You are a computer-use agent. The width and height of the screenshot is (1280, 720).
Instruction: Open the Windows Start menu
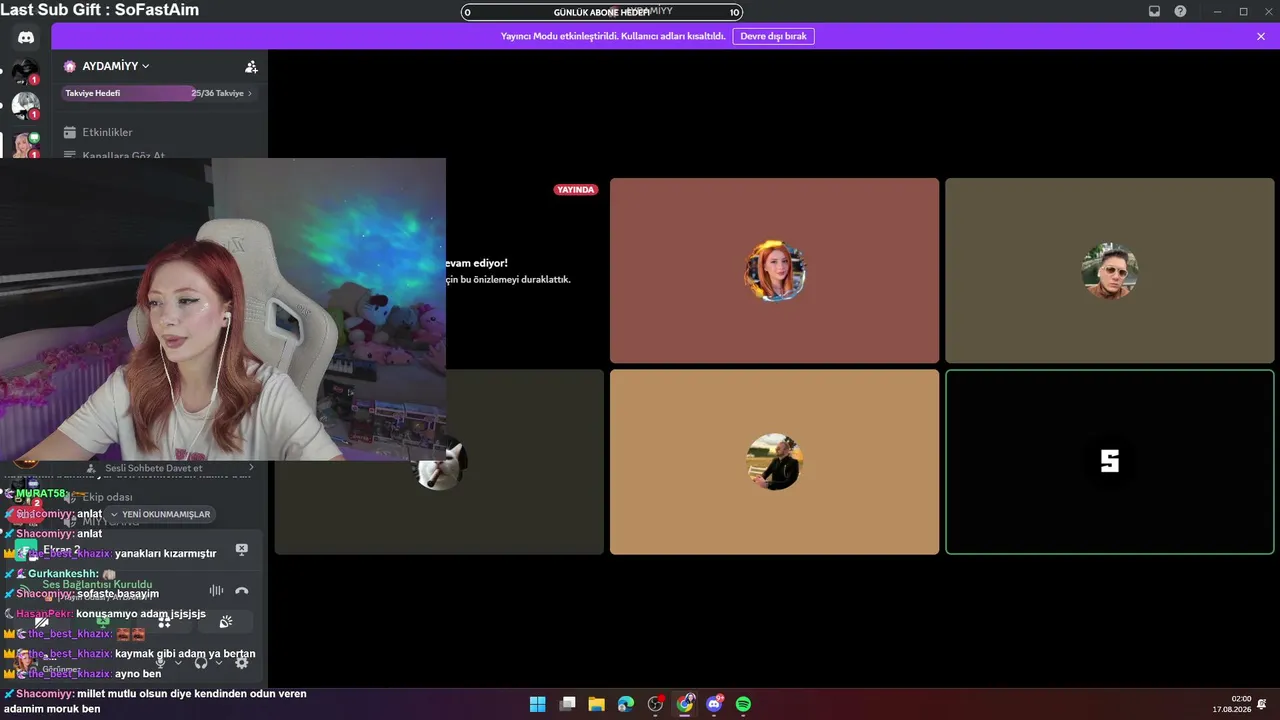[x=537, y=704]
